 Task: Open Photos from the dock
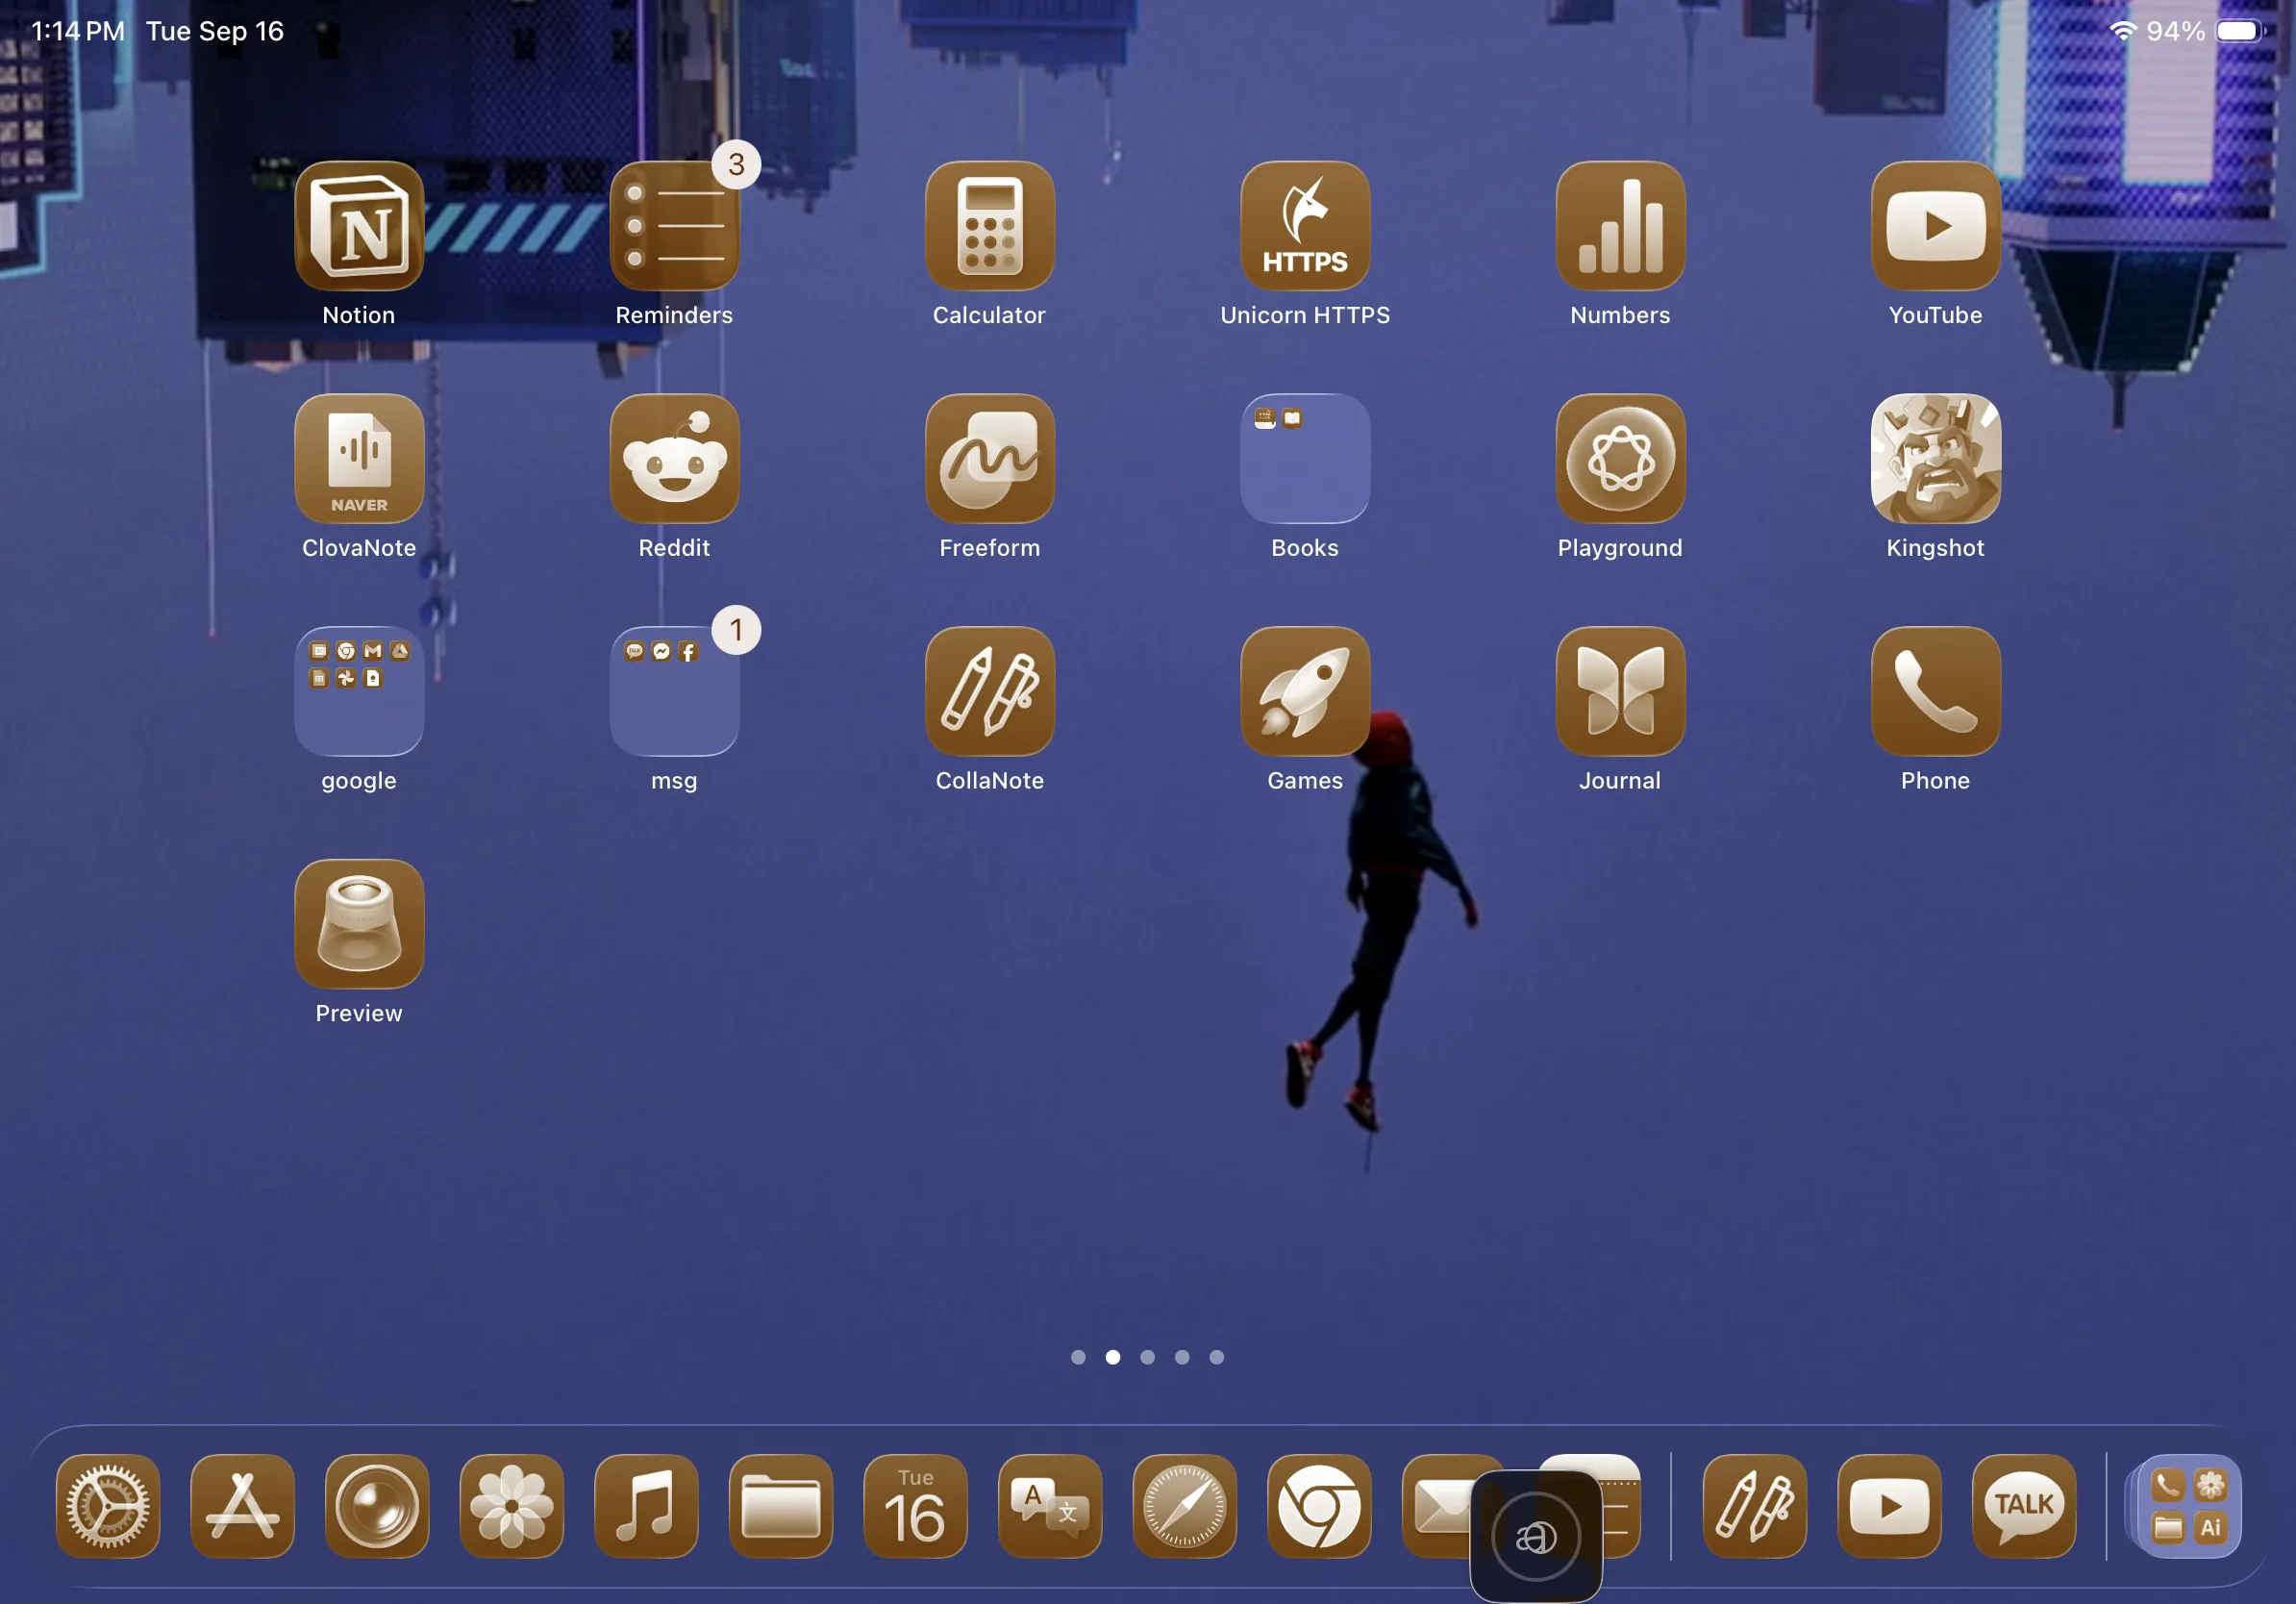[x=512, y=1506]
